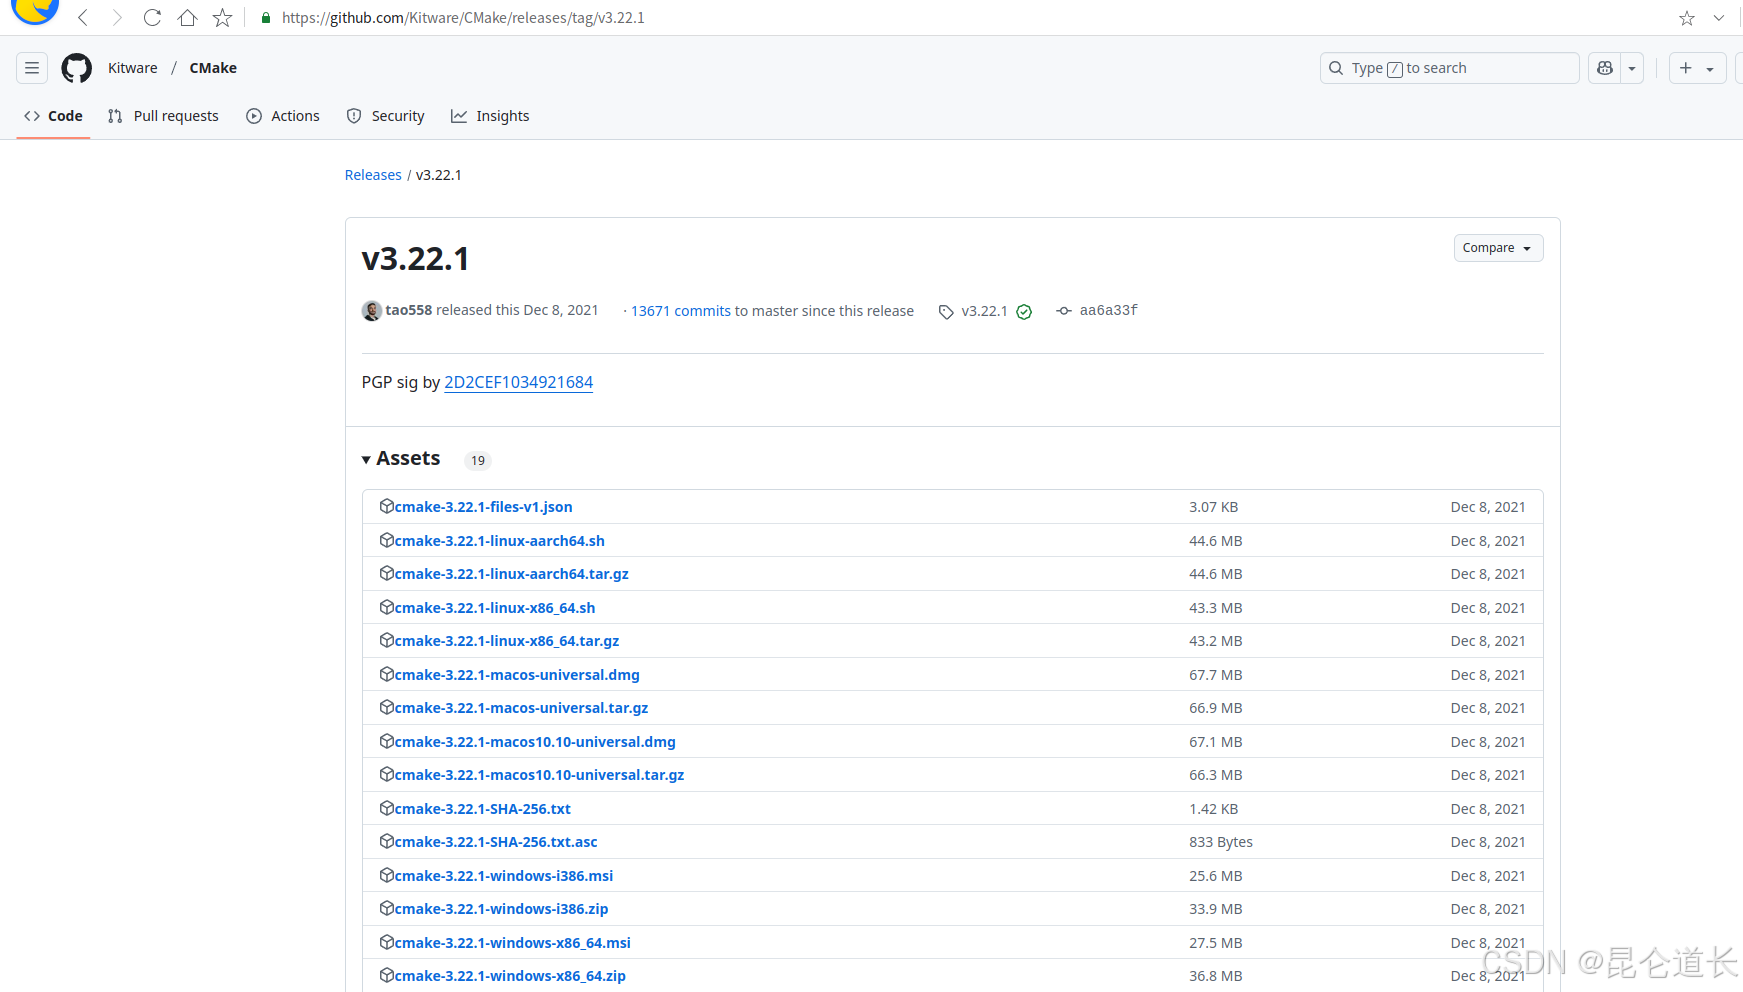
Task: Click the tao558 avatar image
Action: [372, 311]
